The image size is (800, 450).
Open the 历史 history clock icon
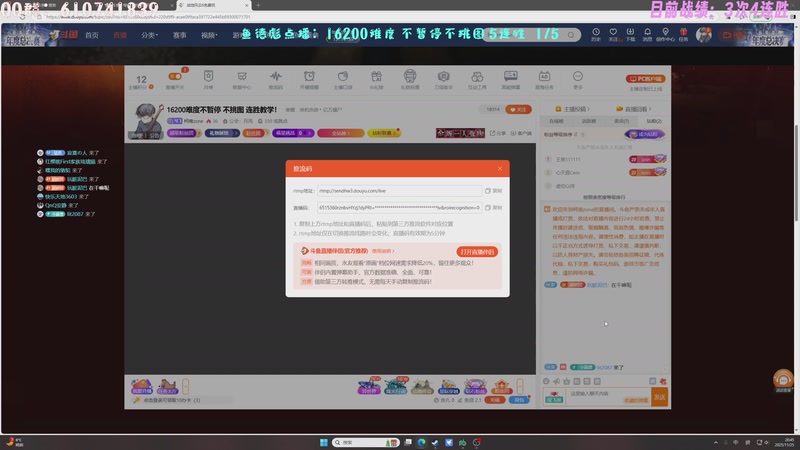[595, 35]
